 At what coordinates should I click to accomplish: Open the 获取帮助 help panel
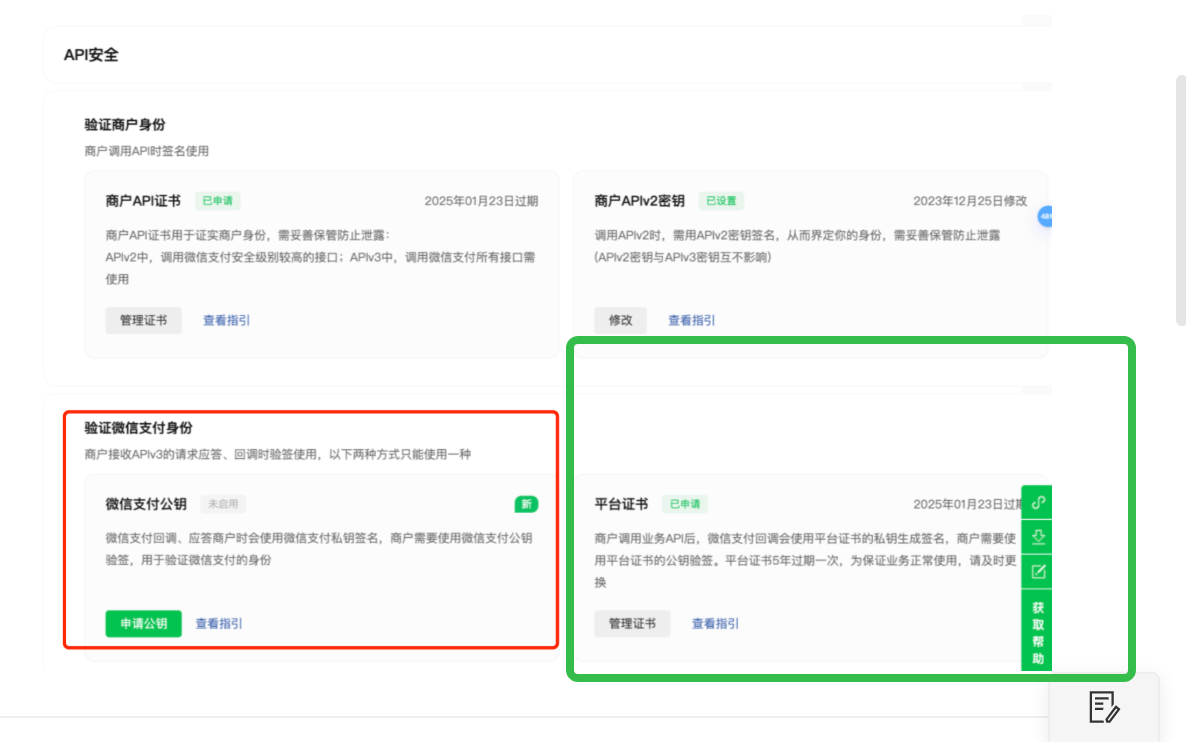1038,632
